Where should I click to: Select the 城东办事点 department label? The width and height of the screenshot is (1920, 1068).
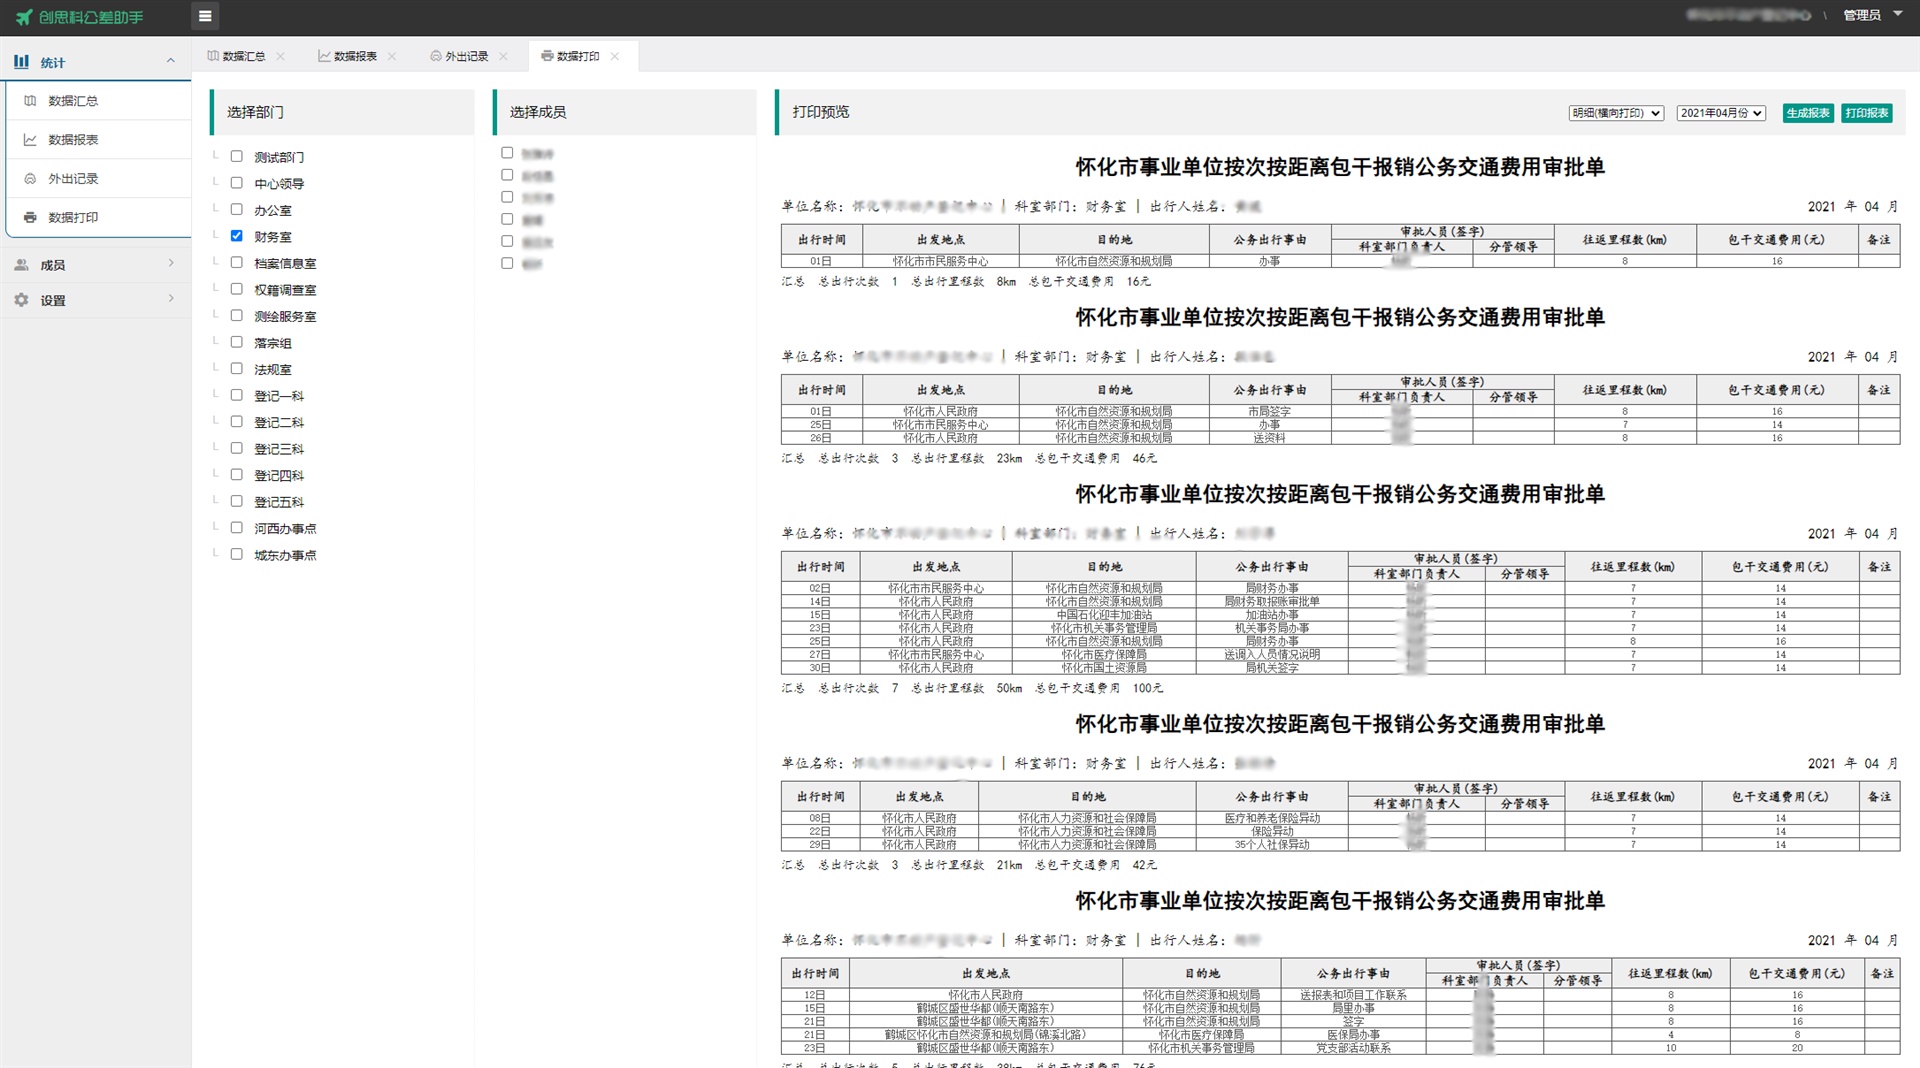tap(285, 555)
